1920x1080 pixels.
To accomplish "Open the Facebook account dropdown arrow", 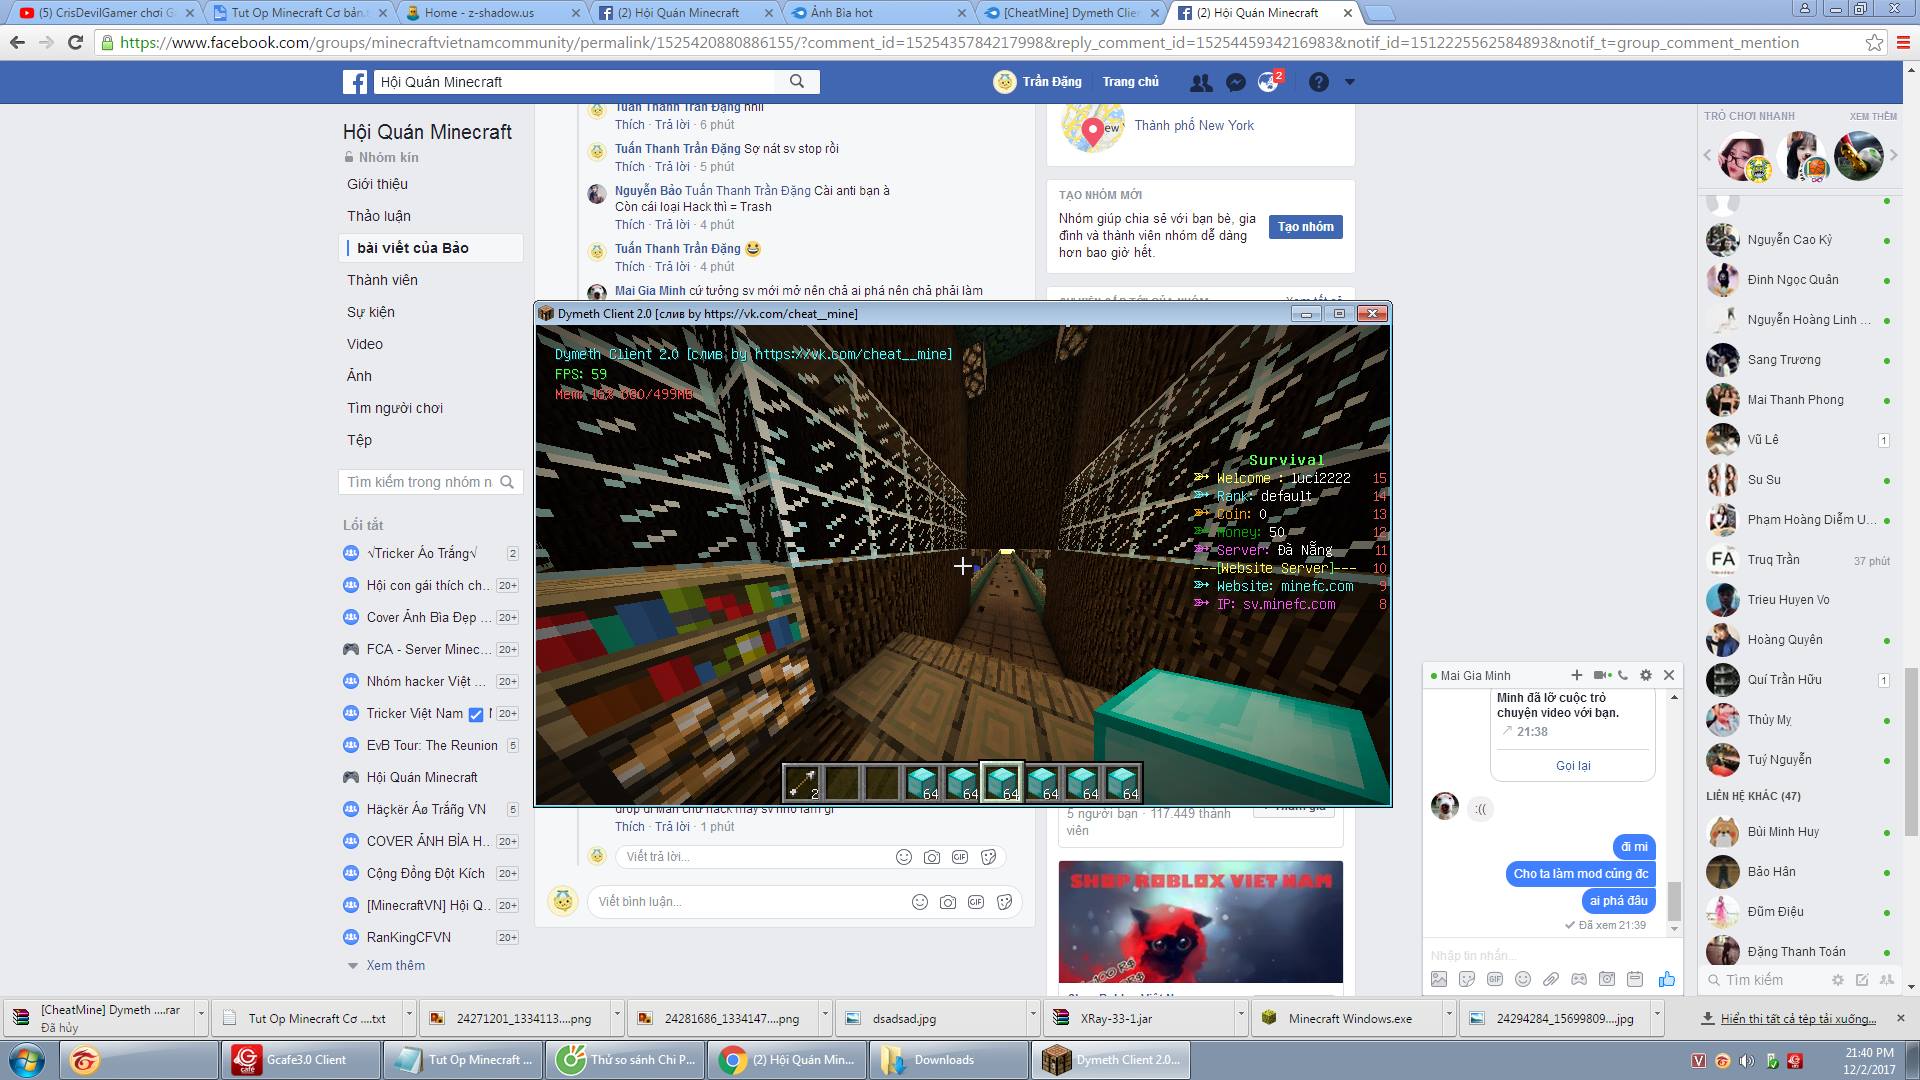I will click(x=1349, y=82).
